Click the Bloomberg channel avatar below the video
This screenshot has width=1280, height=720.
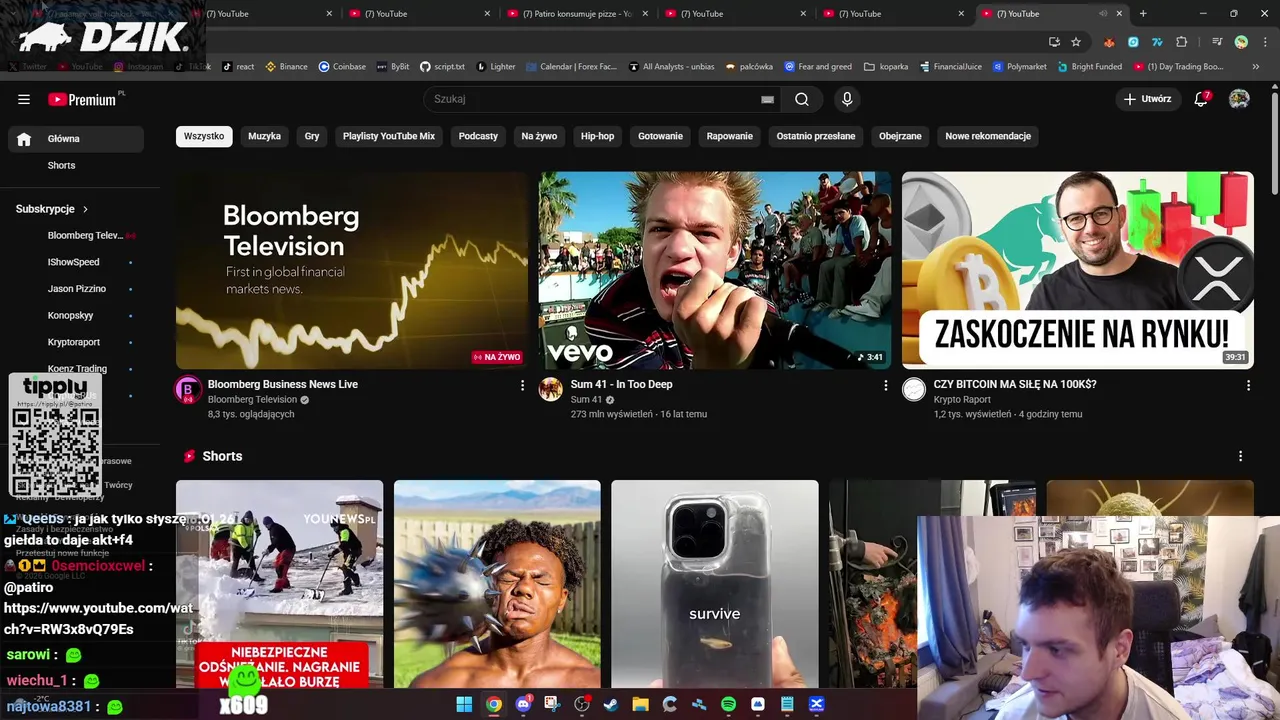click(x=188, y=390)
